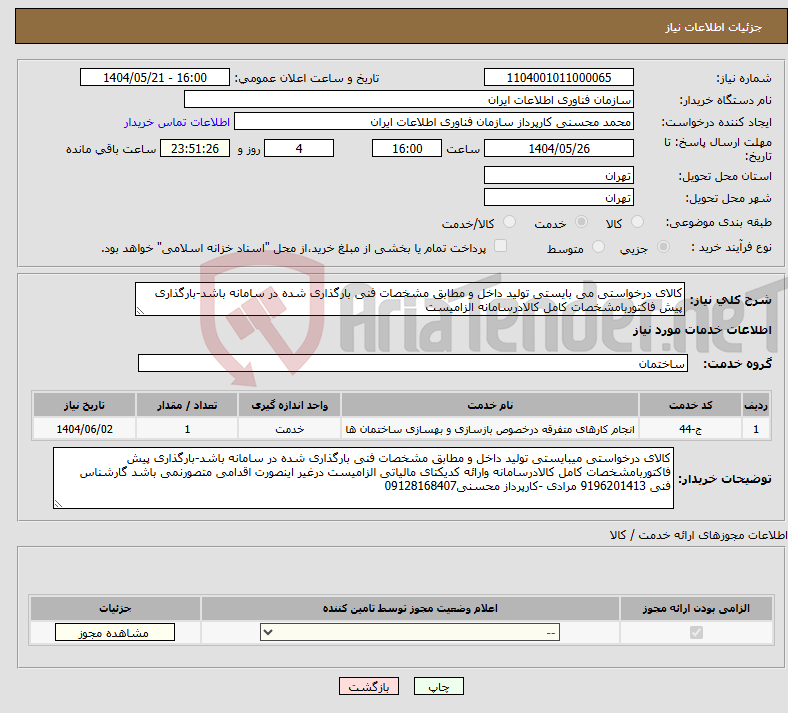788x713 pixels.
Task: Click the توضیحات خریدار text area
Action: (x=363, y=478)
